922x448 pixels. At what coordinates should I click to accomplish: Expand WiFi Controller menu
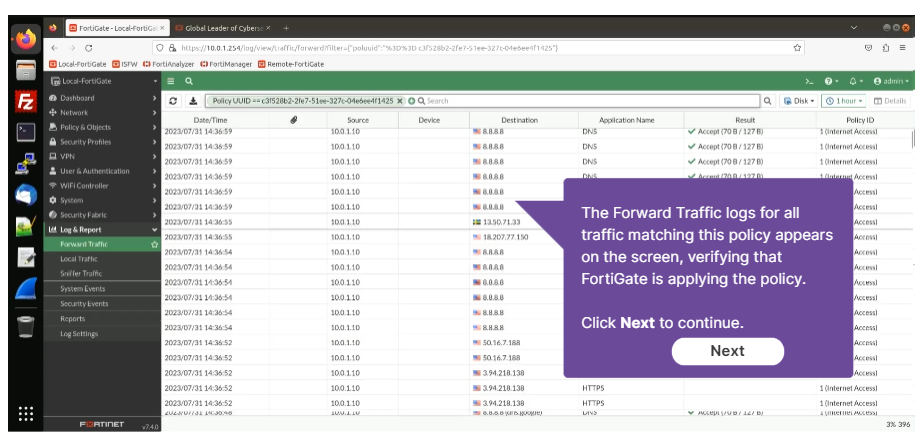click(102, 186)
